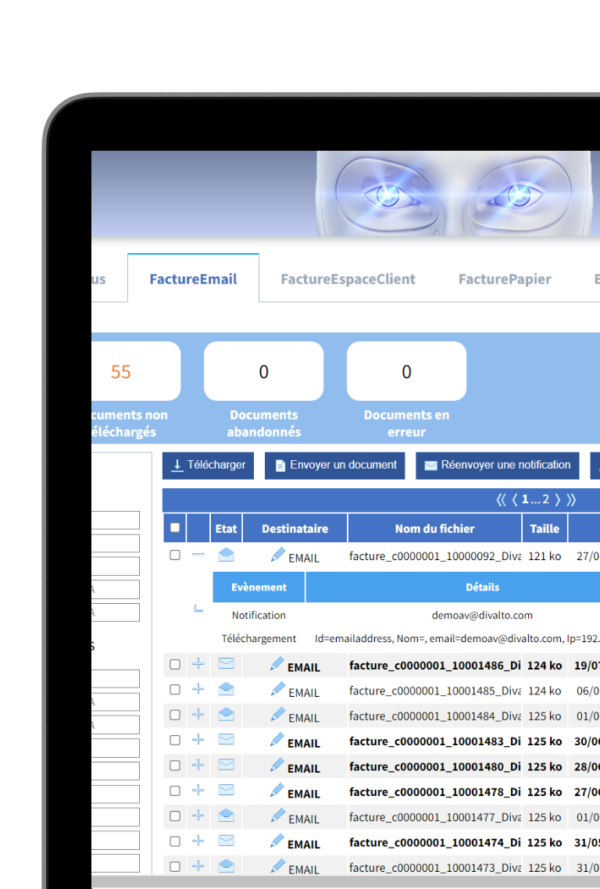
Task: Expand details of facture_c0000001_10001480 row
Action: click(198, 765)
